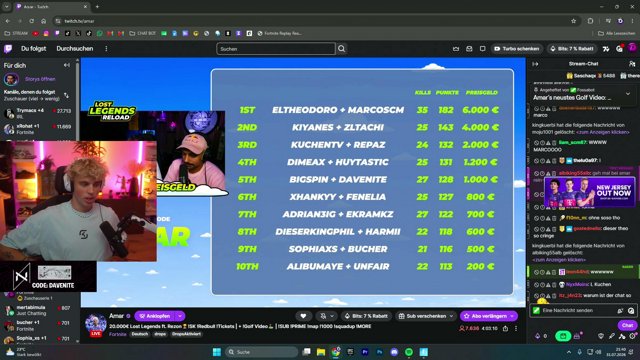Click the Chat send button
This screenshot has width=640, height=360.
(627, 325)
